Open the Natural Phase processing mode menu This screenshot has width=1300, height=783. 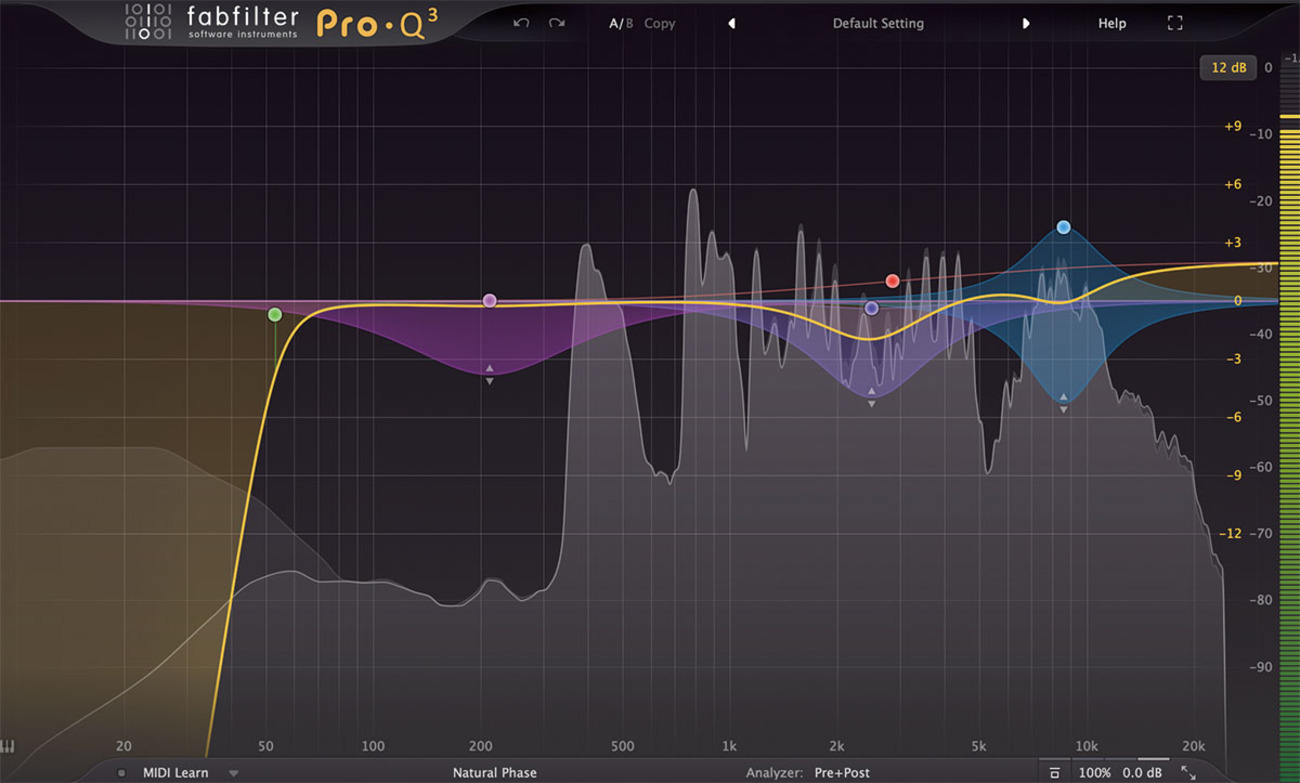[494, 773]
